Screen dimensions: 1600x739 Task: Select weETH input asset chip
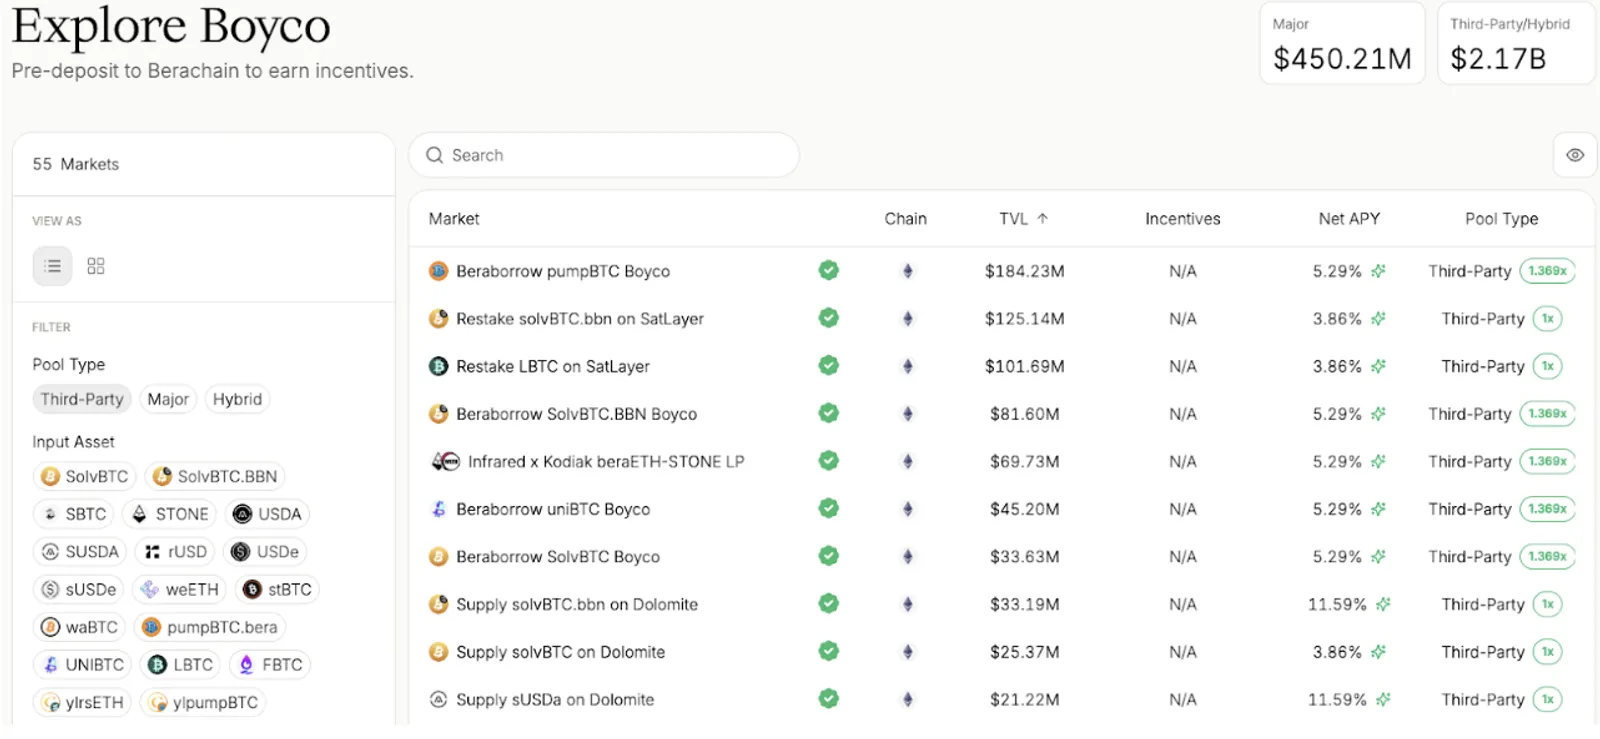[x=179, y=590]
